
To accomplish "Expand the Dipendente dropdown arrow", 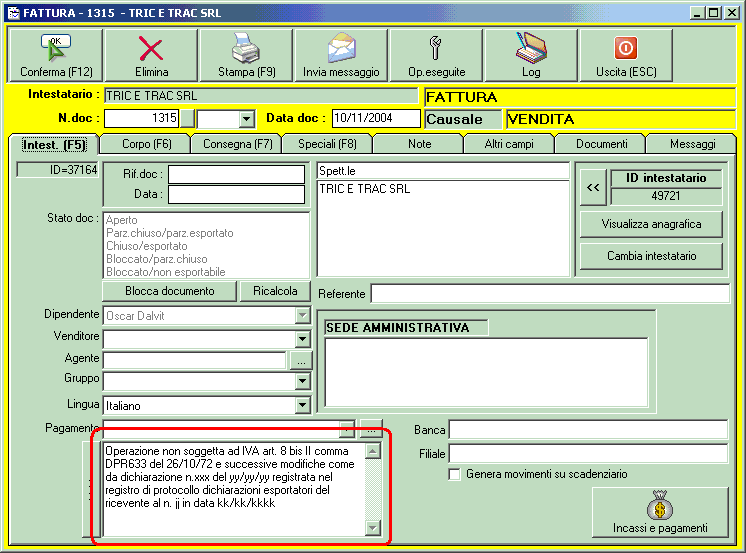I will tap(302, 315).
